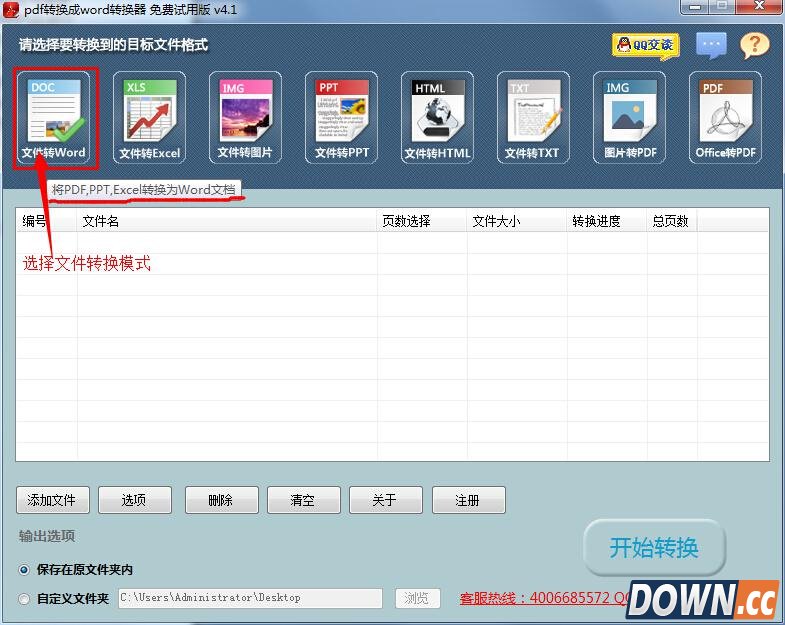The width and height of the screenshot is (785, 625).
Task: Select the 文件转Word conversion mode
Action: (54, 118)
